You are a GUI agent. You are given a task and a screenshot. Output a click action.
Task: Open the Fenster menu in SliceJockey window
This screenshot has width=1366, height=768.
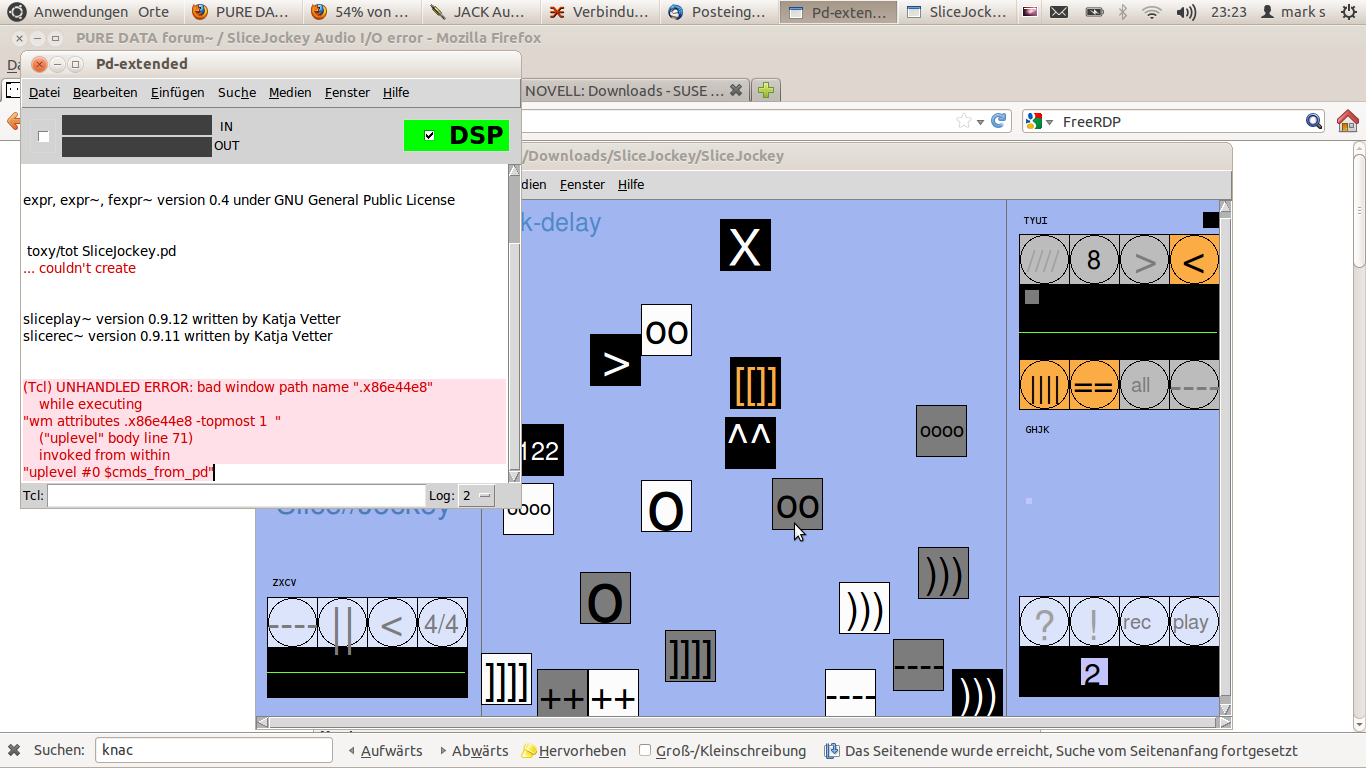(582, 184)
